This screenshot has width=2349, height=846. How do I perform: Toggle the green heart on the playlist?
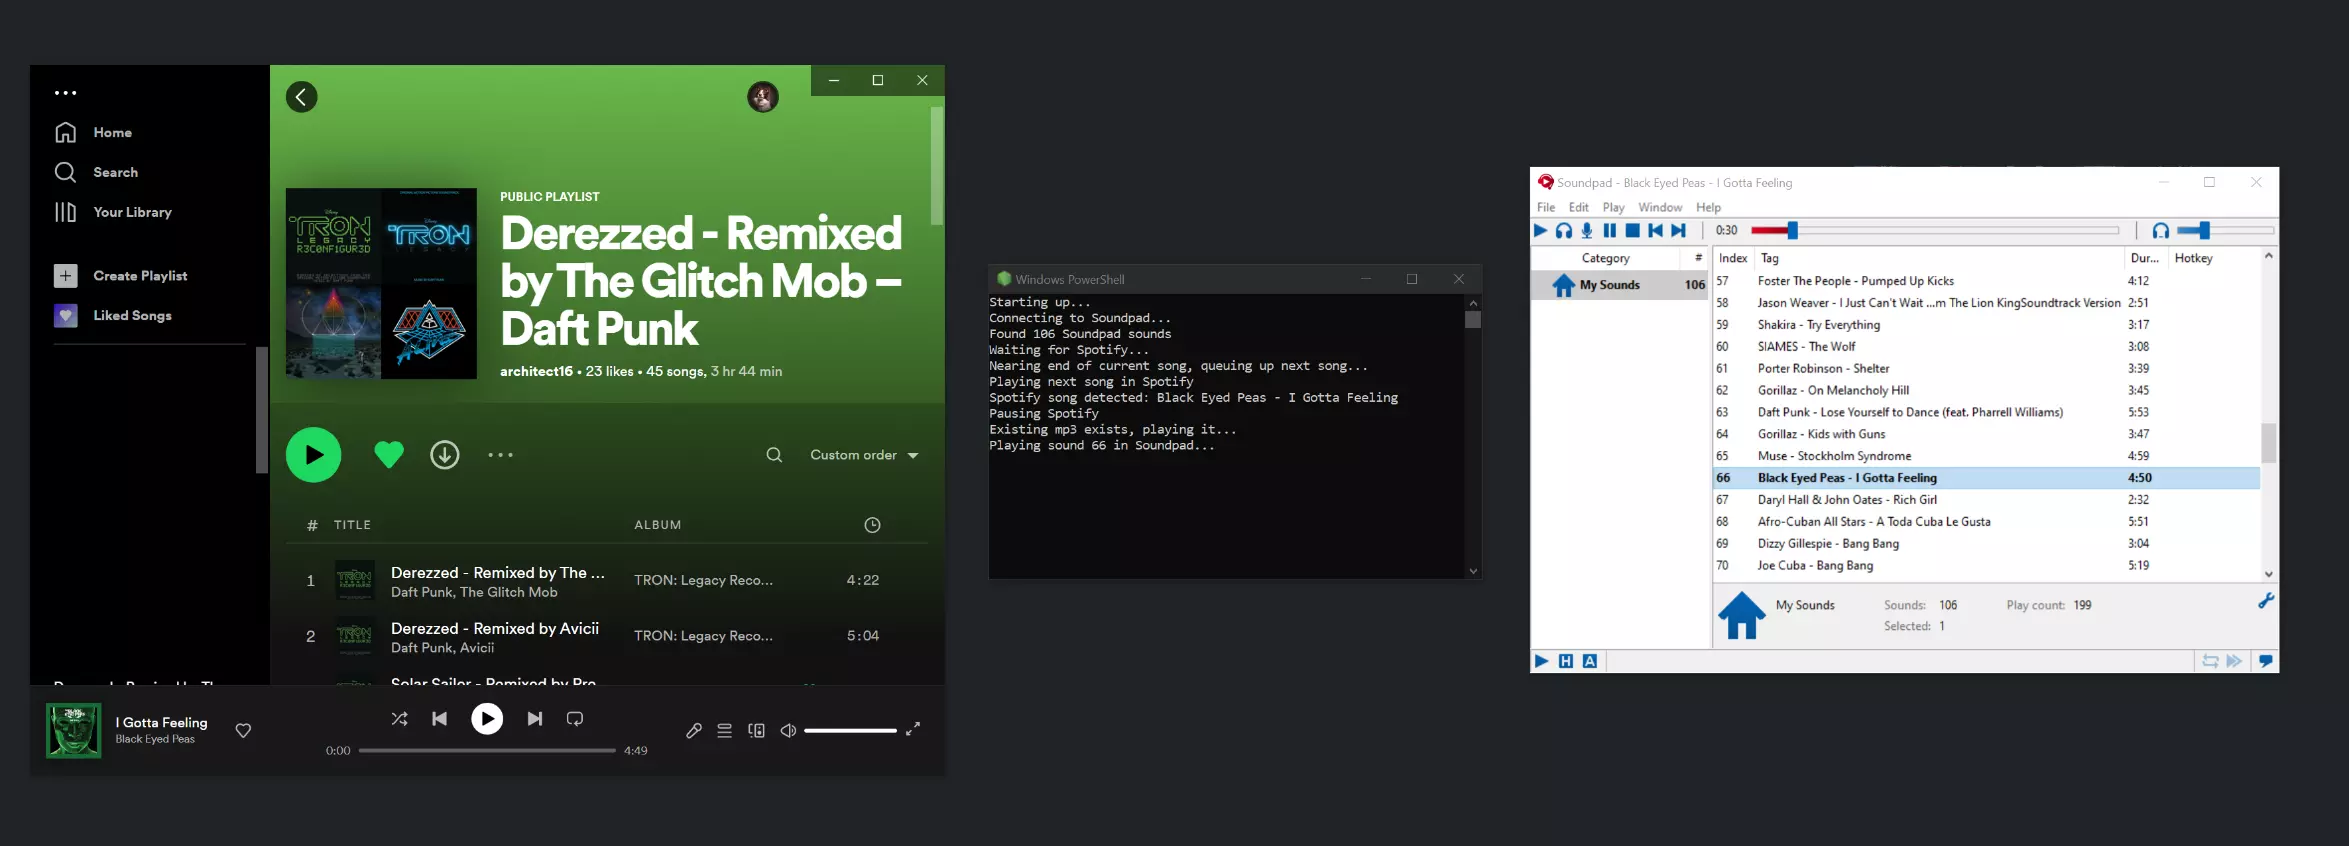coord(389,455)
